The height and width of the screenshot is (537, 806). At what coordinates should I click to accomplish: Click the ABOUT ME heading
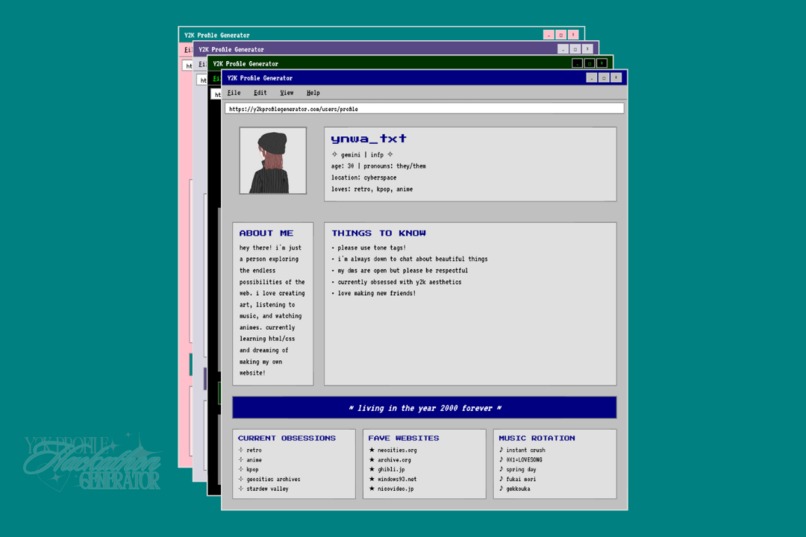[x=266, y=233]
